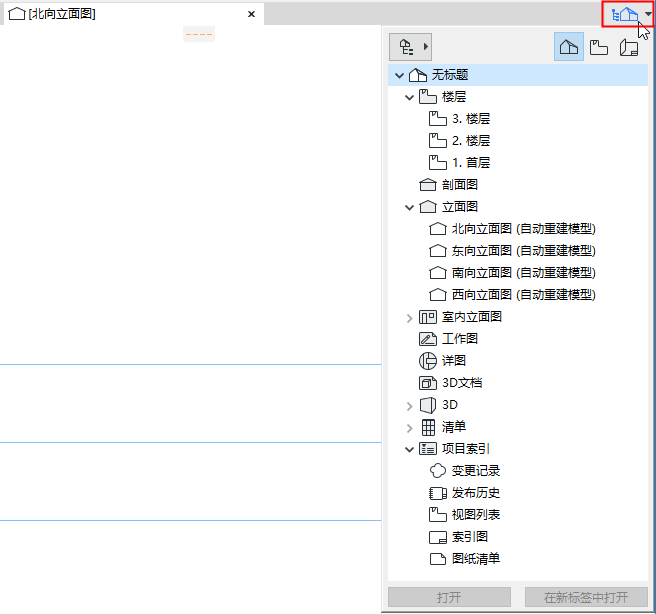Switch to the [北向立面图] tab
This screenshot has height=614, width=656.
(134, 14)
